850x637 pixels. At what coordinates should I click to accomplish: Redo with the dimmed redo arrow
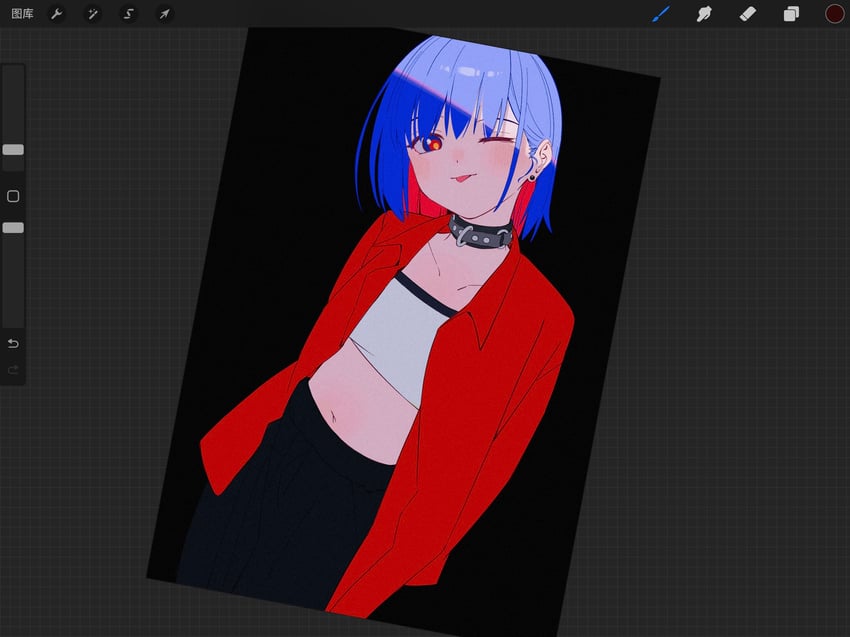tap(13, 370)
